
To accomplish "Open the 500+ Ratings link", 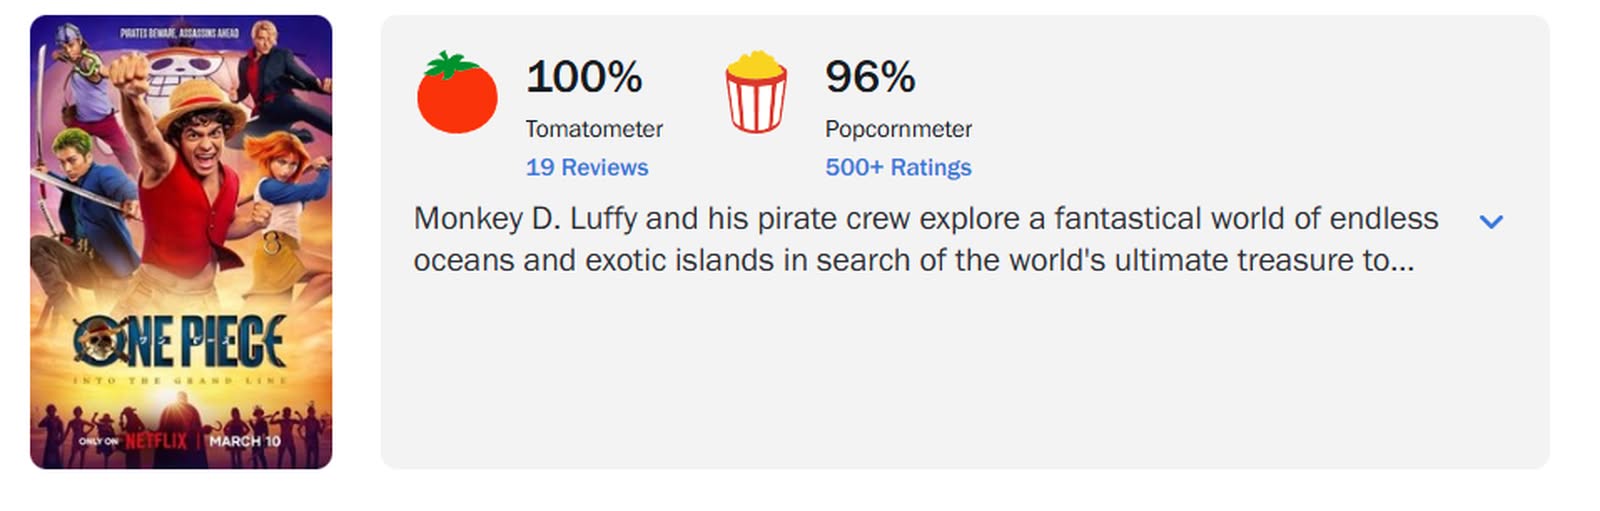I will (898, 167).
